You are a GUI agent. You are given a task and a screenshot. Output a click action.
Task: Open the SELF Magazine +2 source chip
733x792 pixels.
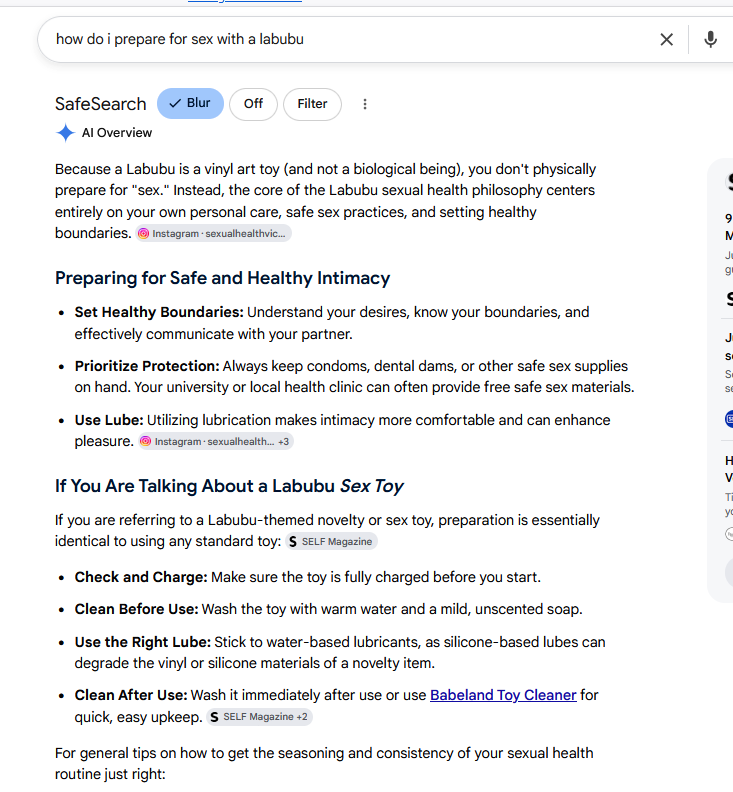click(x=259, y=717)
